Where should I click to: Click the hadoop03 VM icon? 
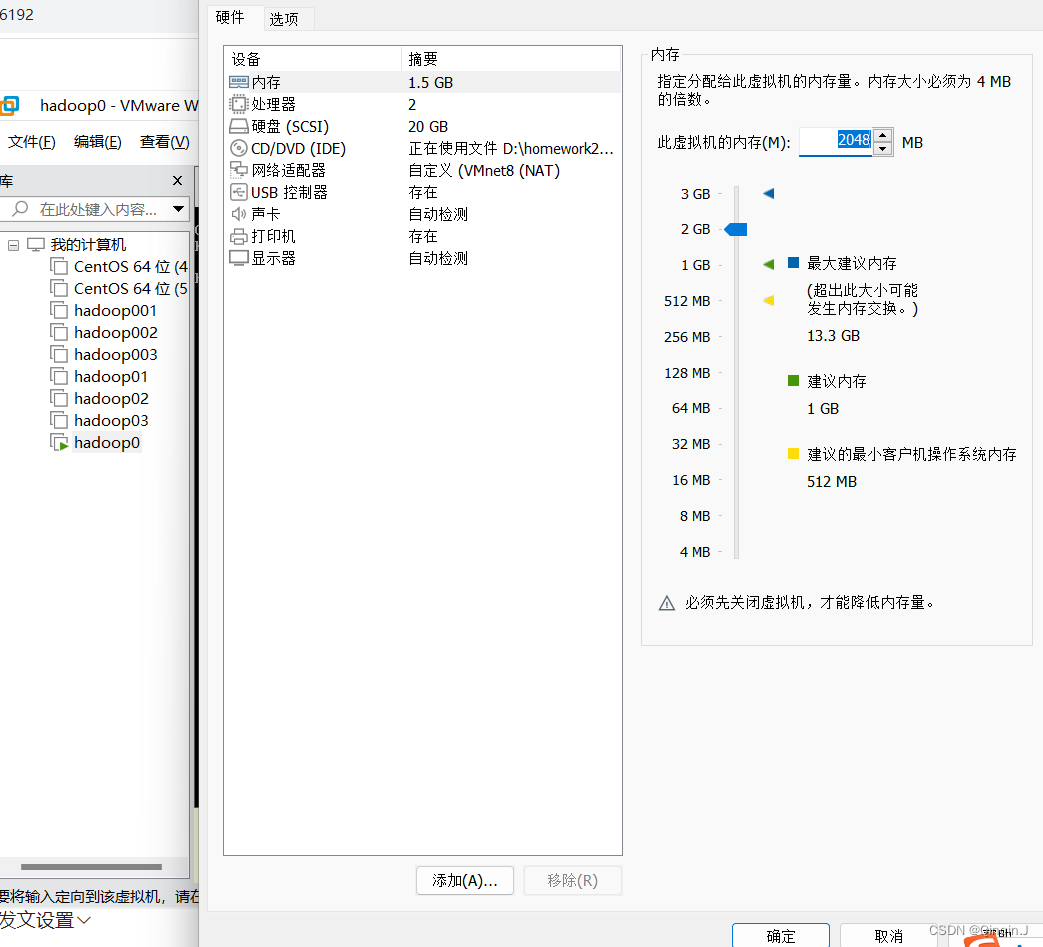pyautogui.click(x=59, y=420)
